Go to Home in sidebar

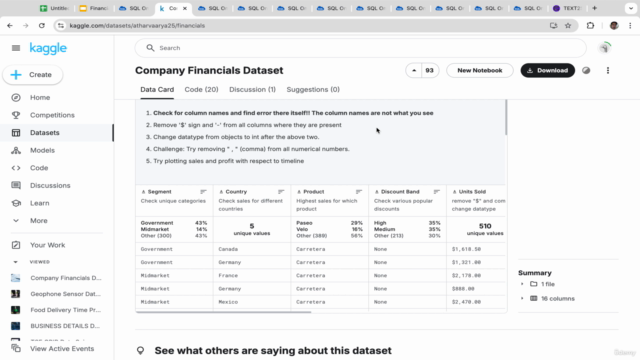click(x=40, y=98)
